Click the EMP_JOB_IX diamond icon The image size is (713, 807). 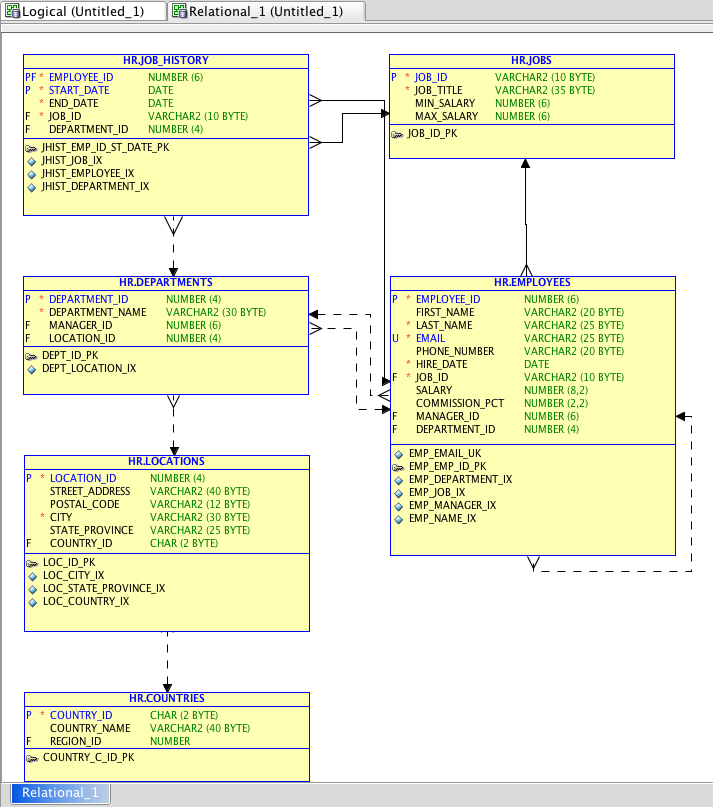point(398,493)
